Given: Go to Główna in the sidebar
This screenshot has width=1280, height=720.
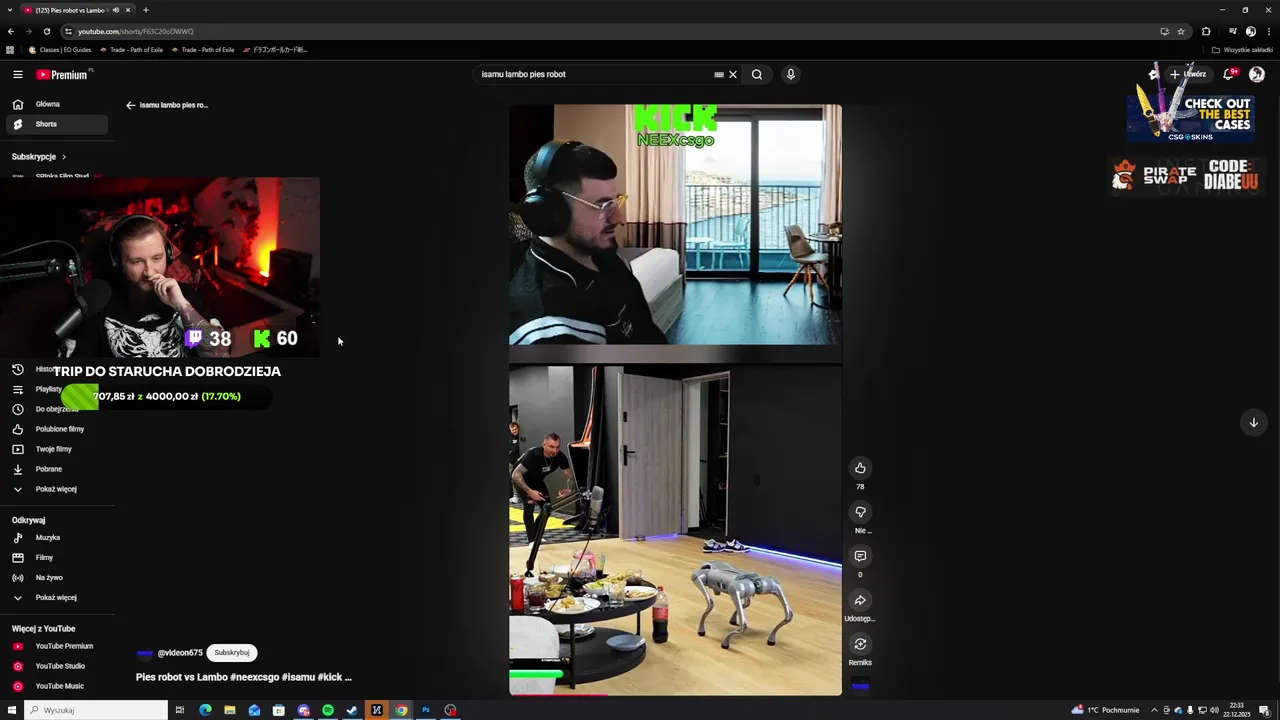Looking at the screenshot, I should (x=56, y=104).
